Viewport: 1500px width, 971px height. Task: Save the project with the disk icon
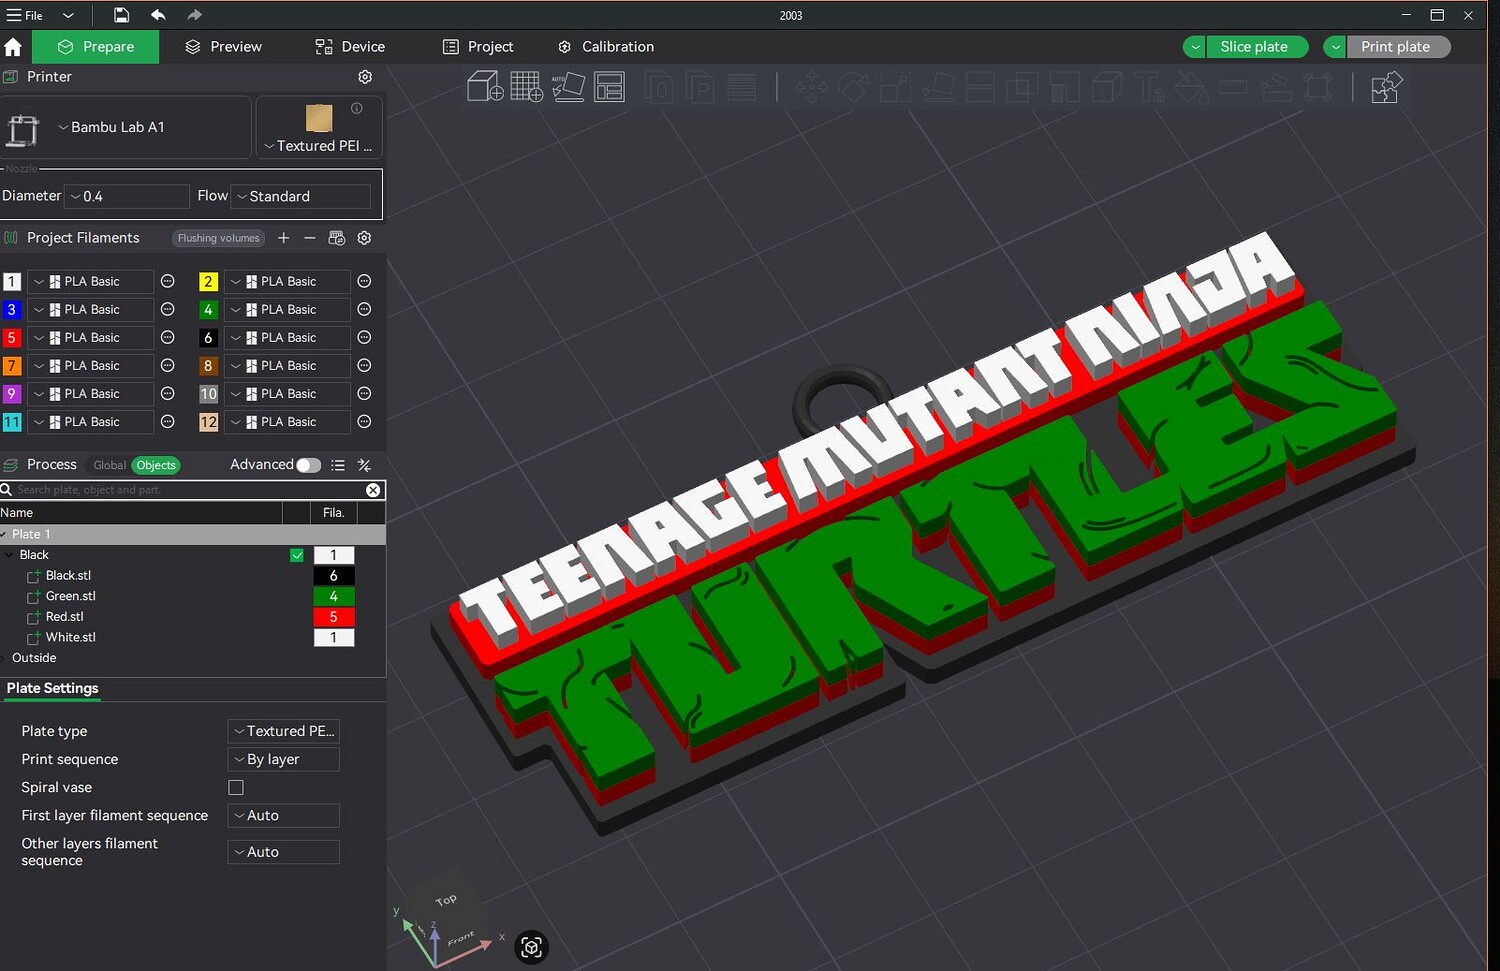[x=121, y=15]
